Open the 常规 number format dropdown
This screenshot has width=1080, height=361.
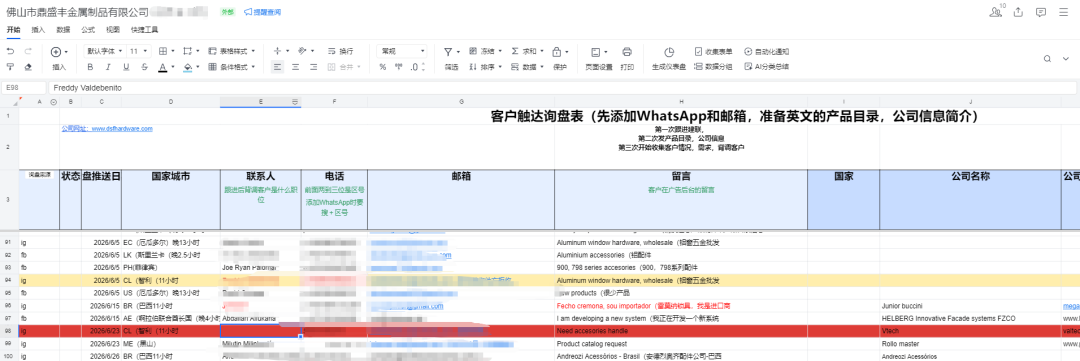(x=402, y=52)
